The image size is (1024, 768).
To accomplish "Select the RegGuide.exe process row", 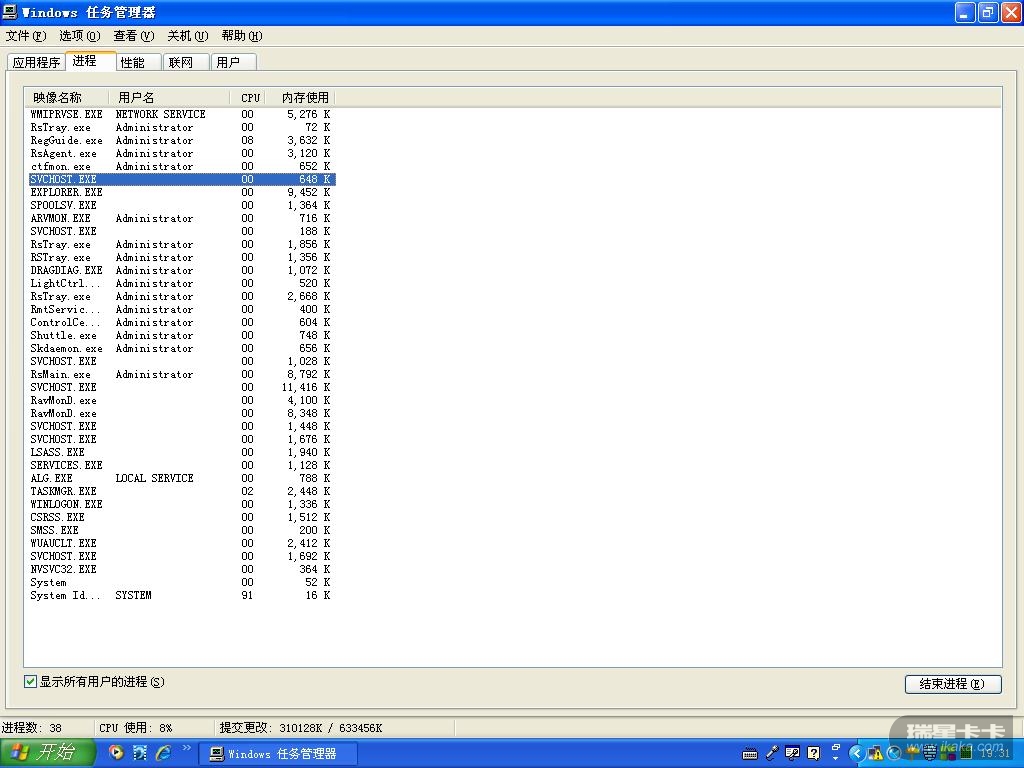I will click(182, 140).
